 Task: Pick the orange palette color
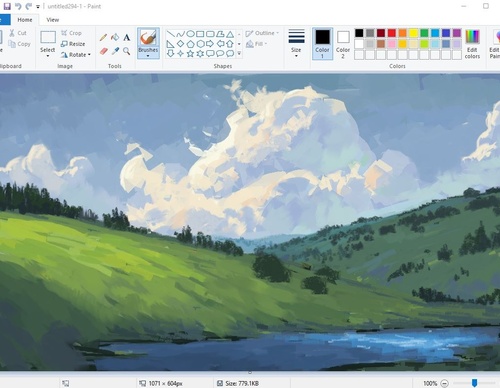[402, 33]
